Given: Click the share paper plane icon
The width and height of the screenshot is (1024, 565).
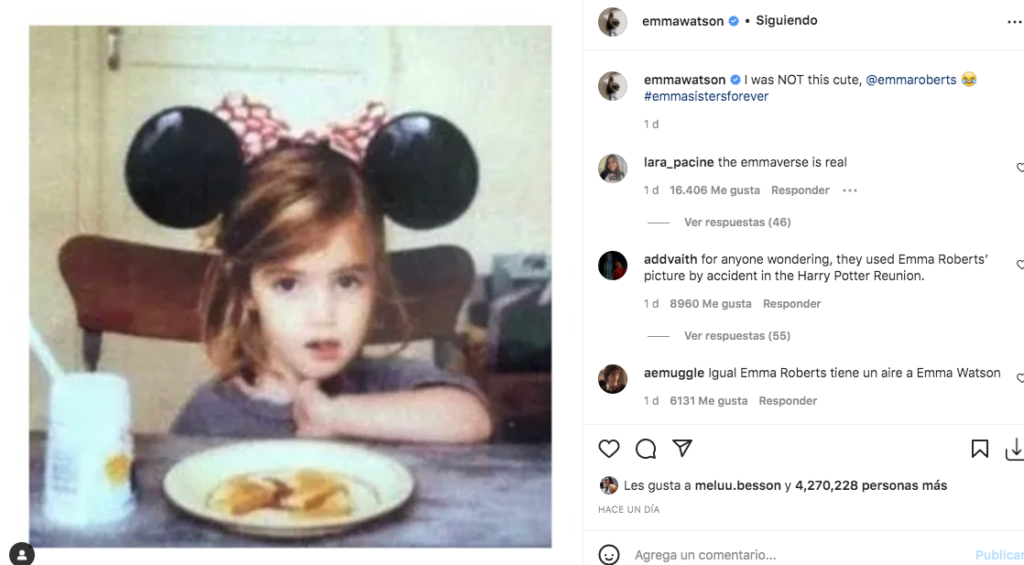Looking at the screenshot, I should 682,449.
